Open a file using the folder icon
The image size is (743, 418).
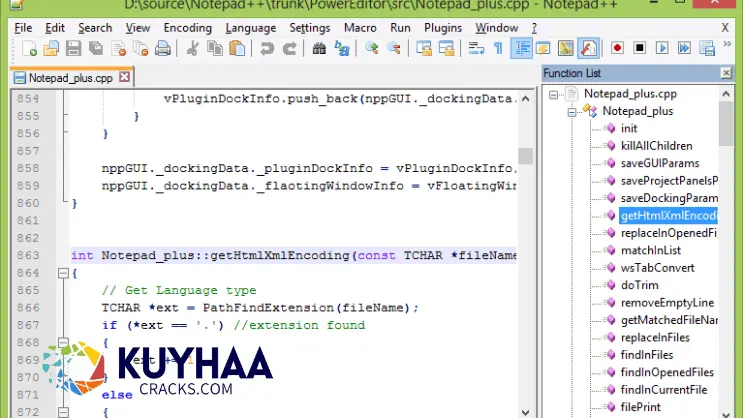51,48
